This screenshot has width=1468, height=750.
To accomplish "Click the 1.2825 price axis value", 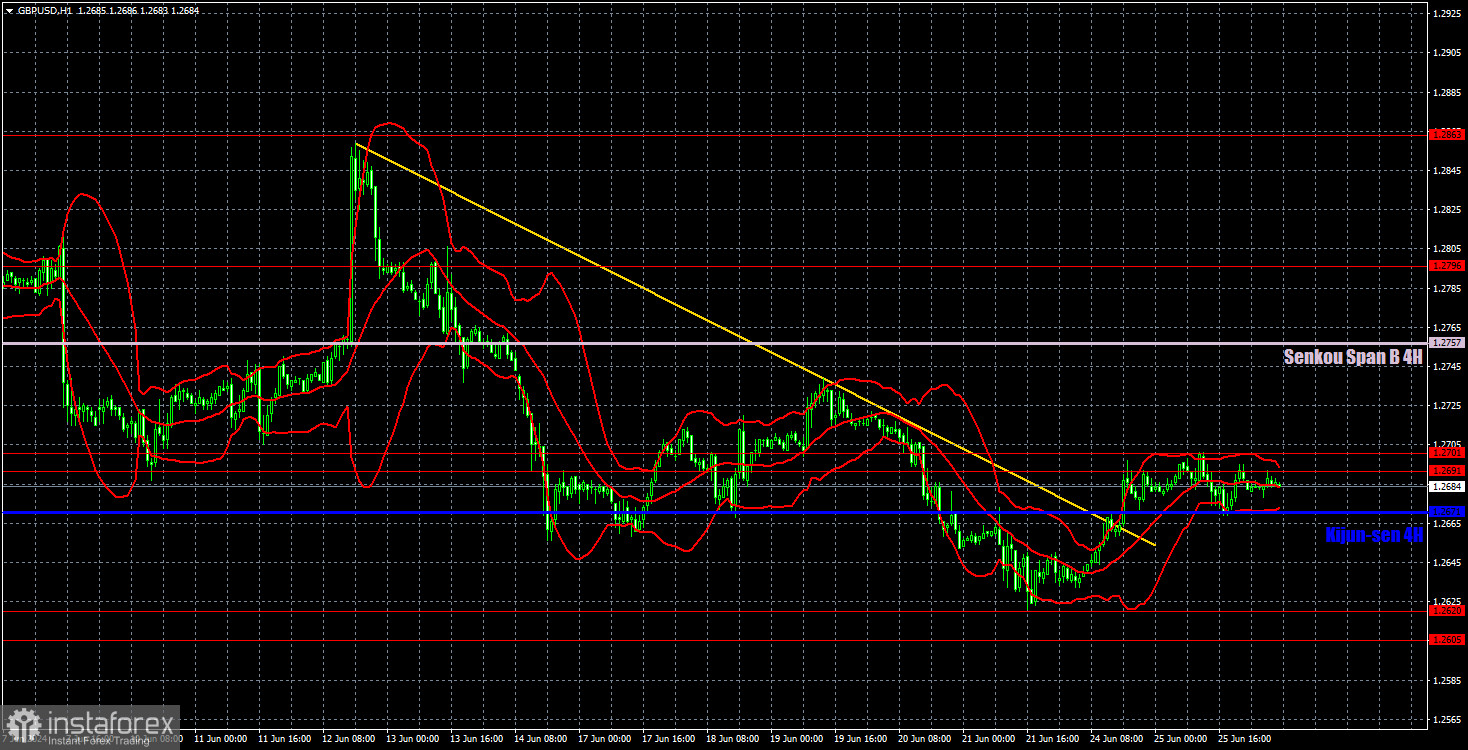I will coord(1447,210).
